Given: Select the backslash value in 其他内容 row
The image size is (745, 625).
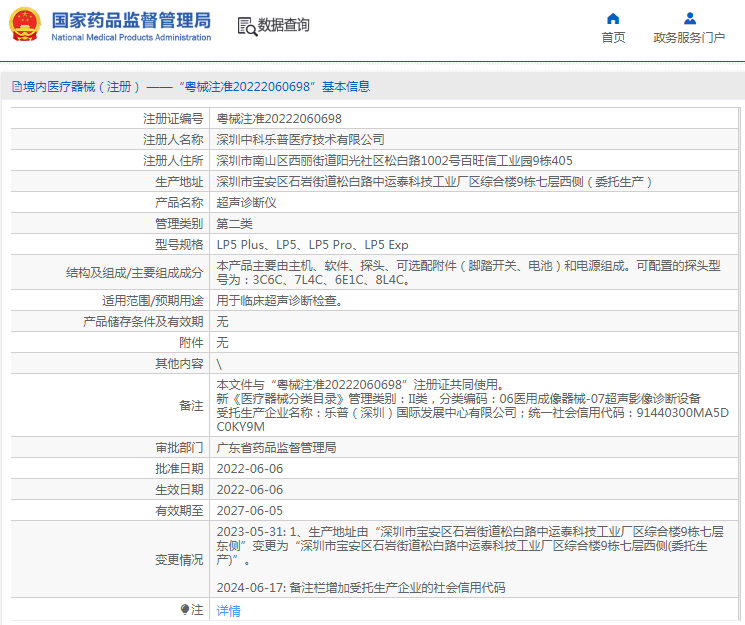Looking at the screenshot, I should click(219, 364).
